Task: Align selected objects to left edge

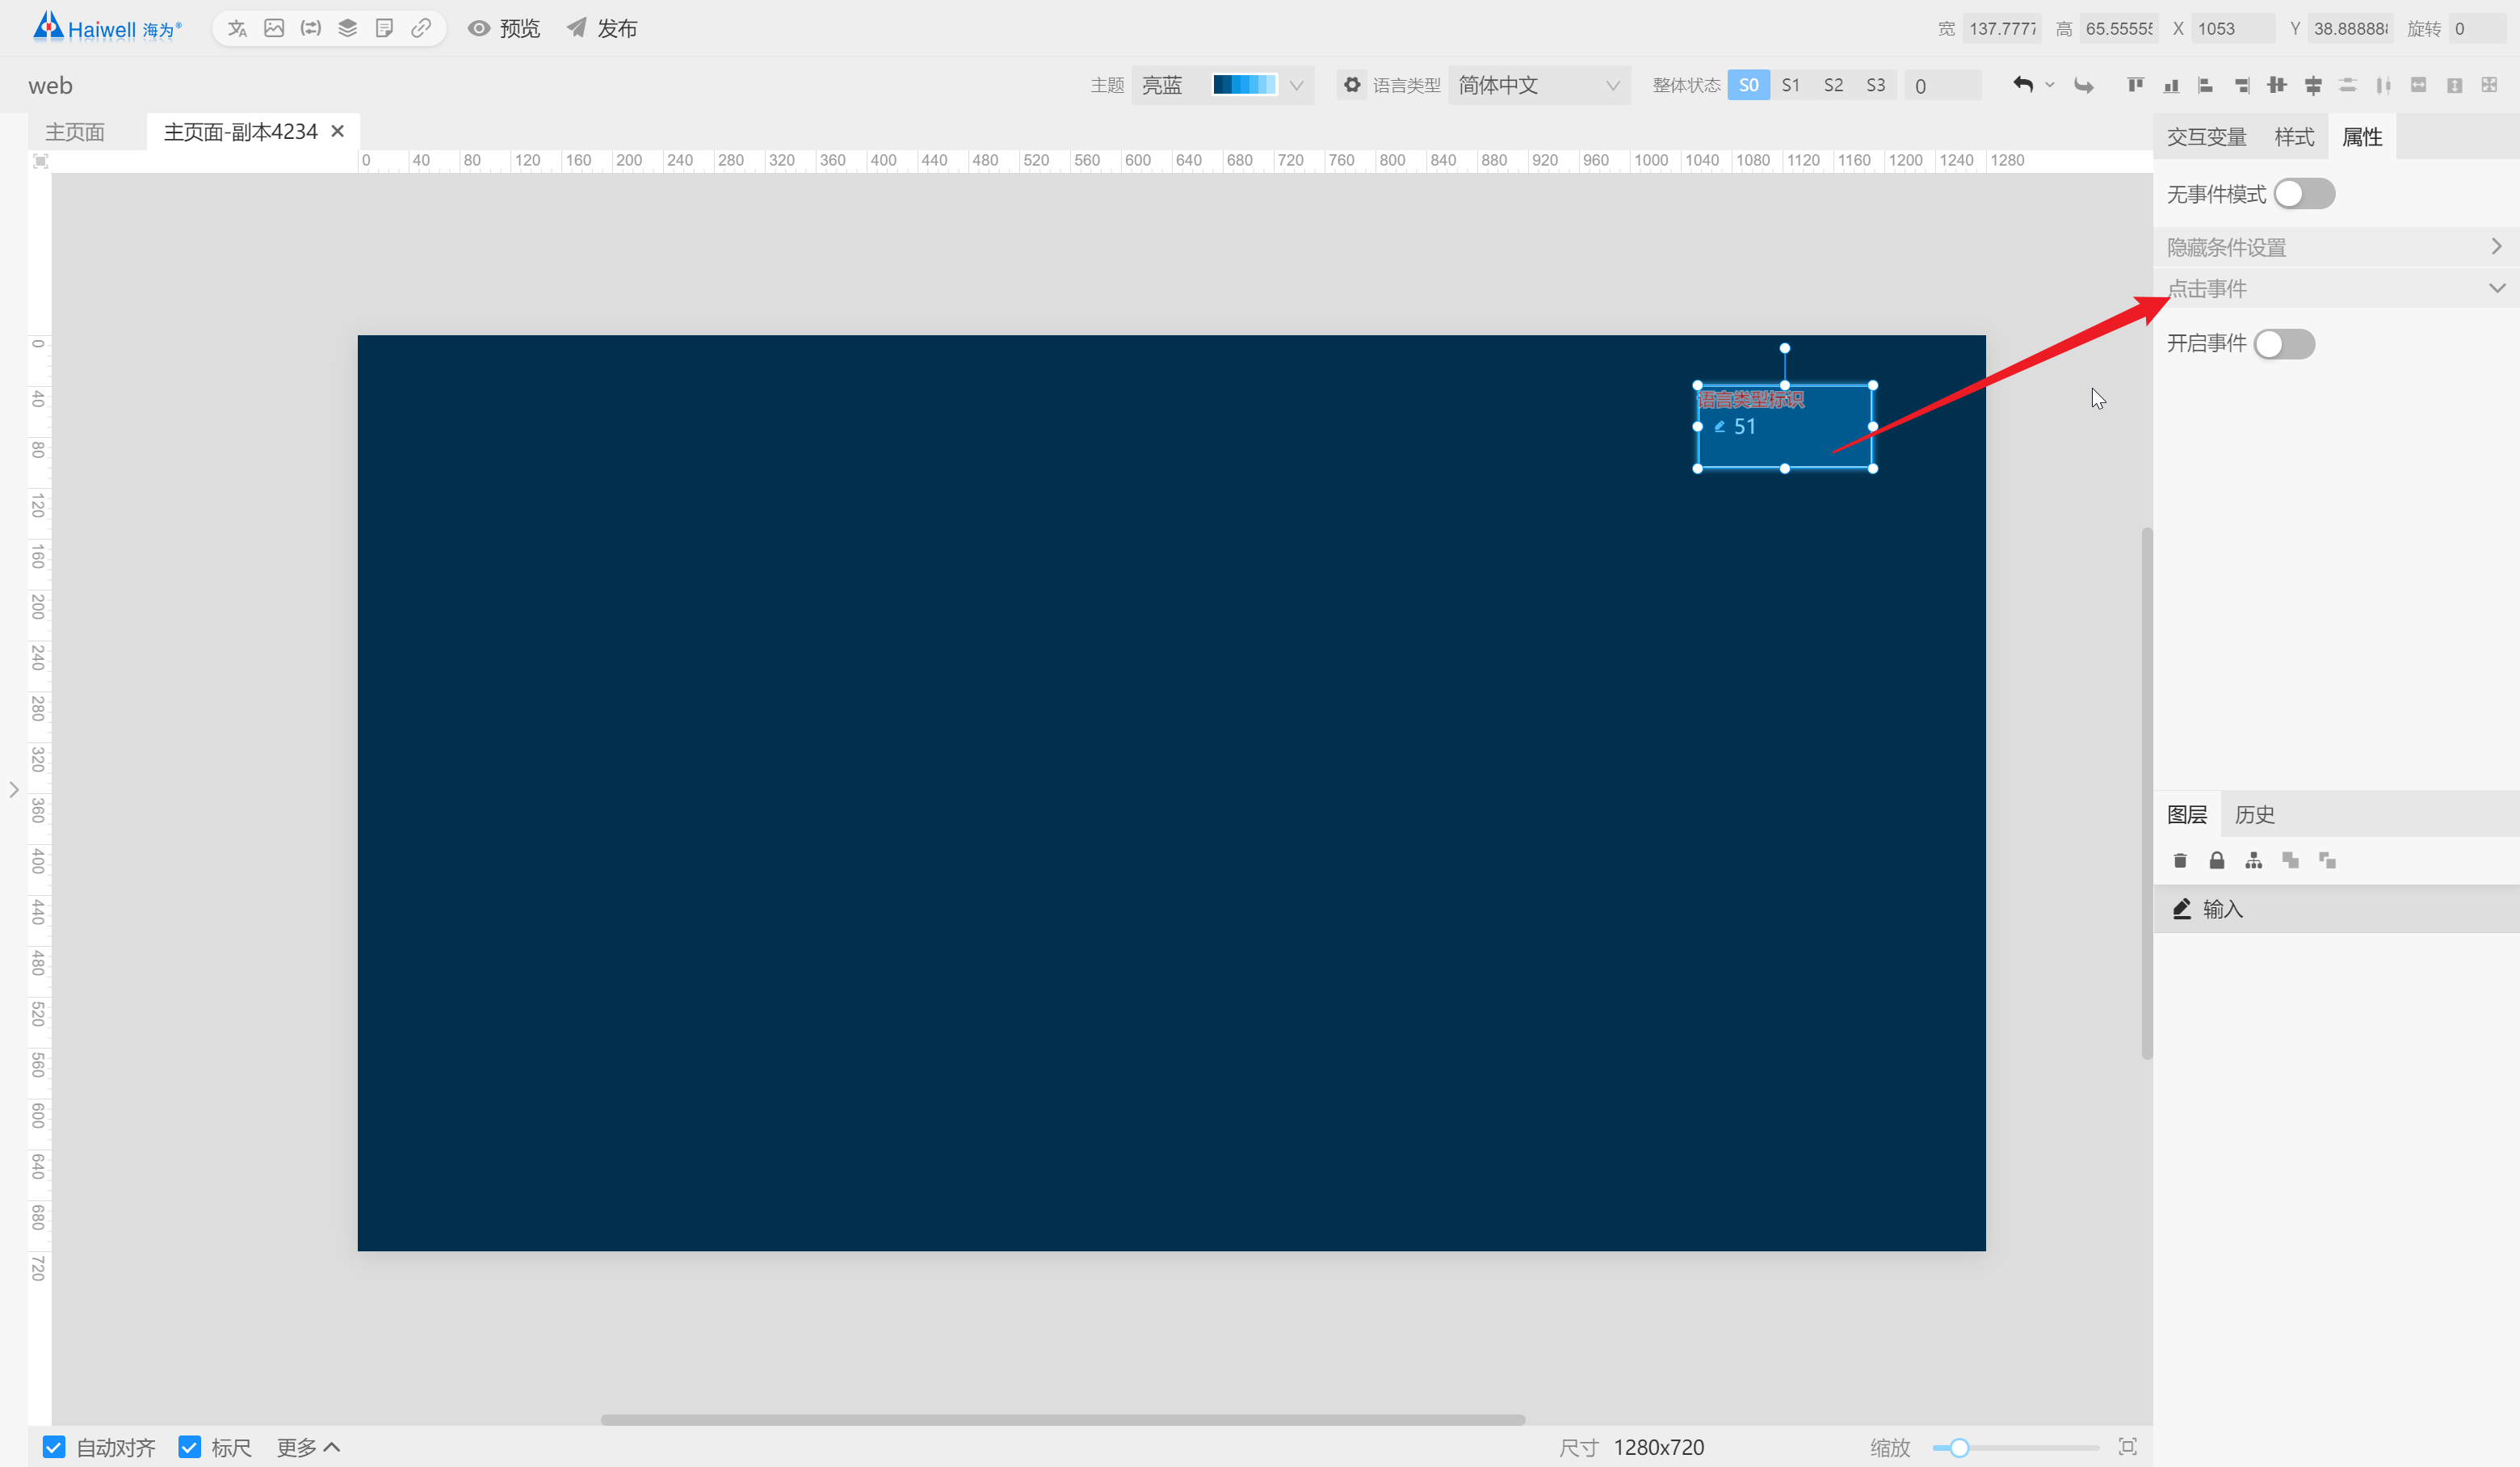Action: (x=2206, y=85)
